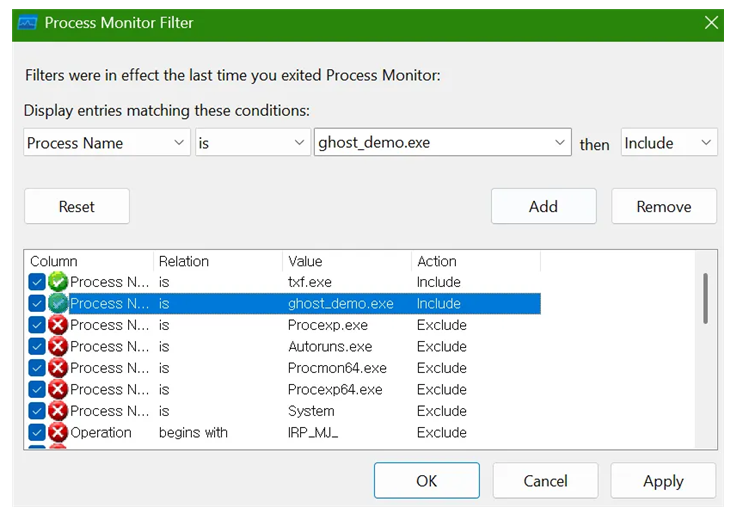Open the Process Name column dropdown
The width and height of the screenshot is (738, 513).
[106, 143]
